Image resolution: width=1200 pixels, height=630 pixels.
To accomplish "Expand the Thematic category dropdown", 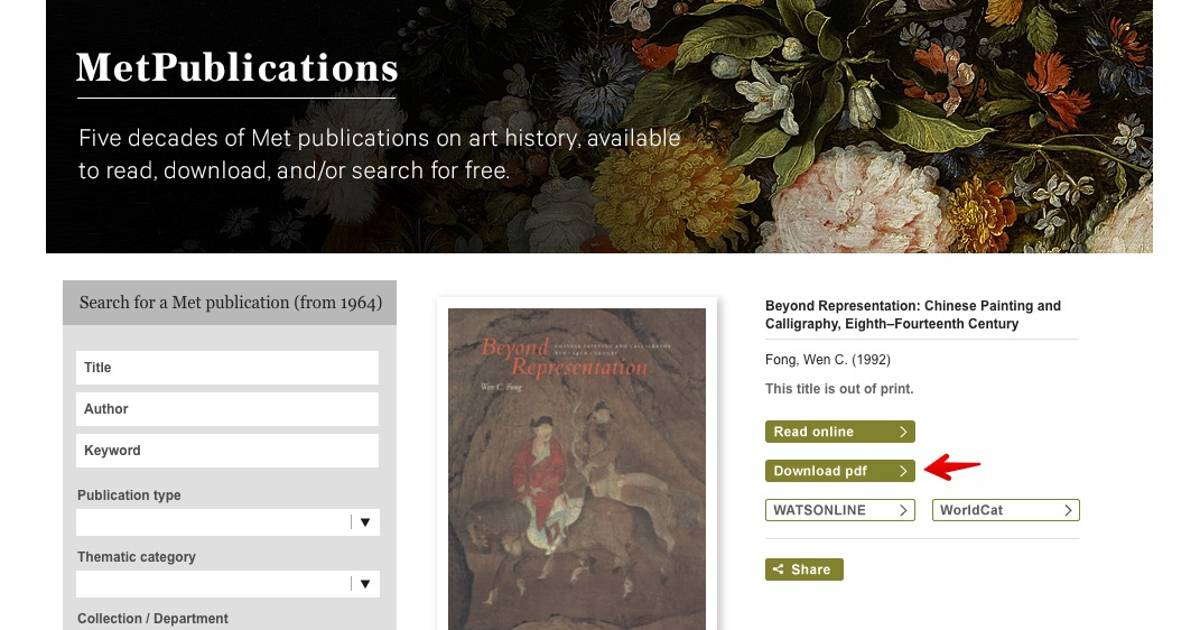I will 228,584.
